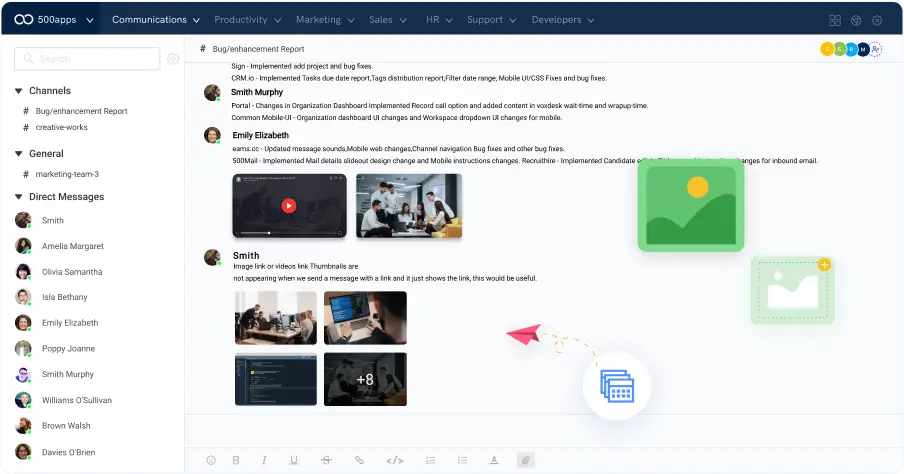This screenshot has width=904, height=474.
Task: Open the text color tool
Action: (494, 460)
